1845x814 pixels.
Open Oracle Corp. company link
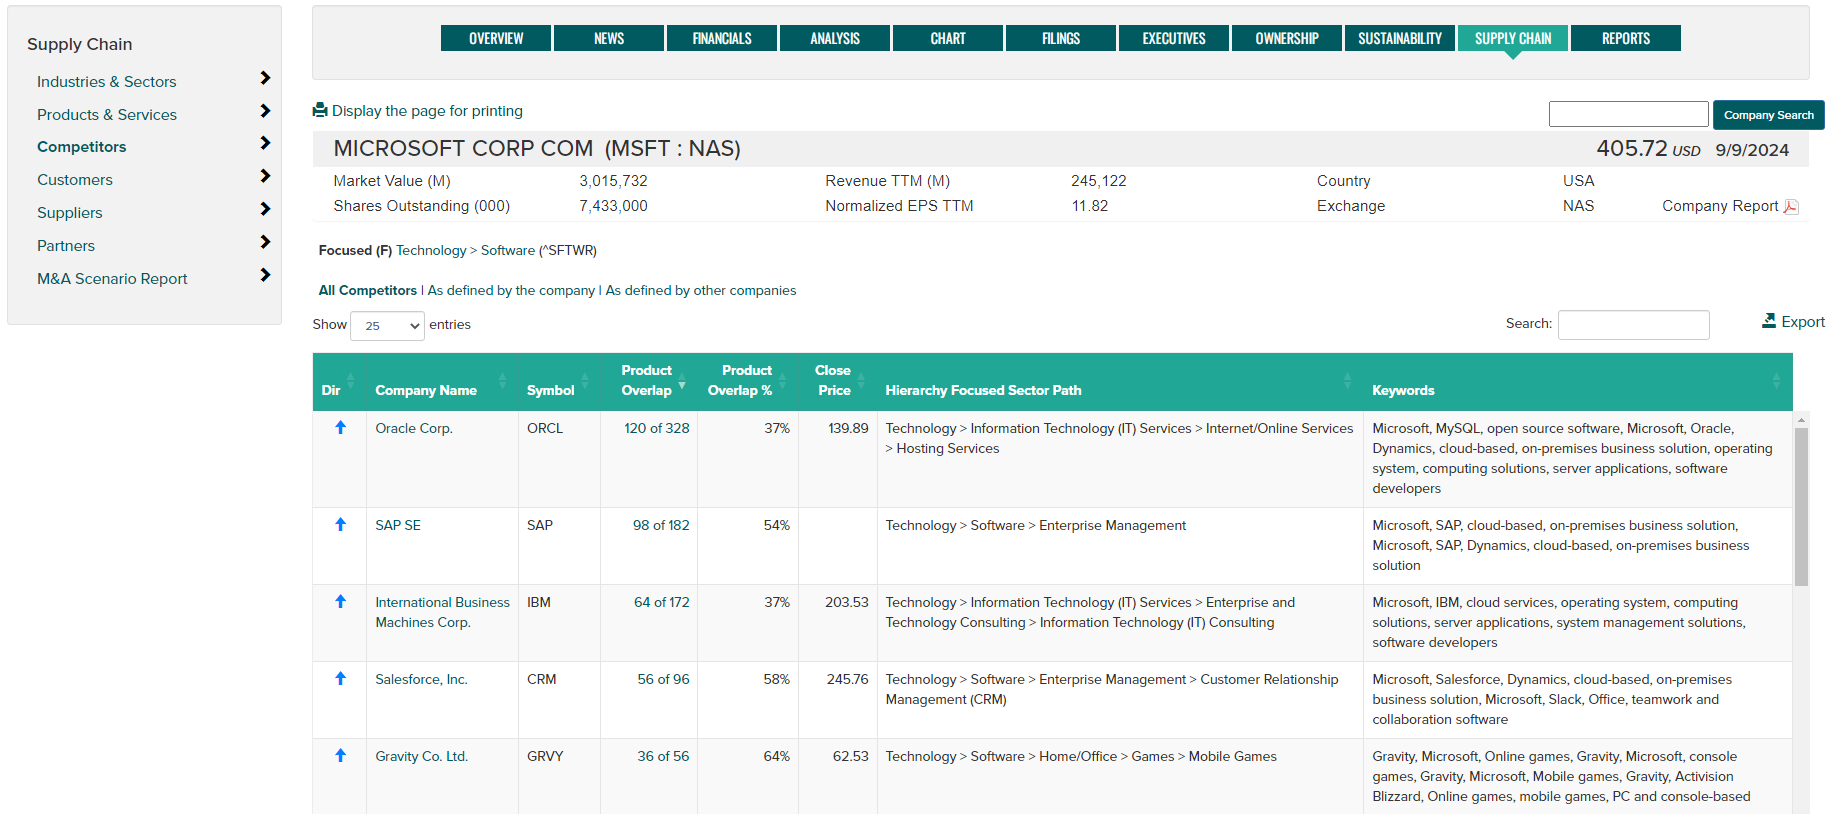414,428
